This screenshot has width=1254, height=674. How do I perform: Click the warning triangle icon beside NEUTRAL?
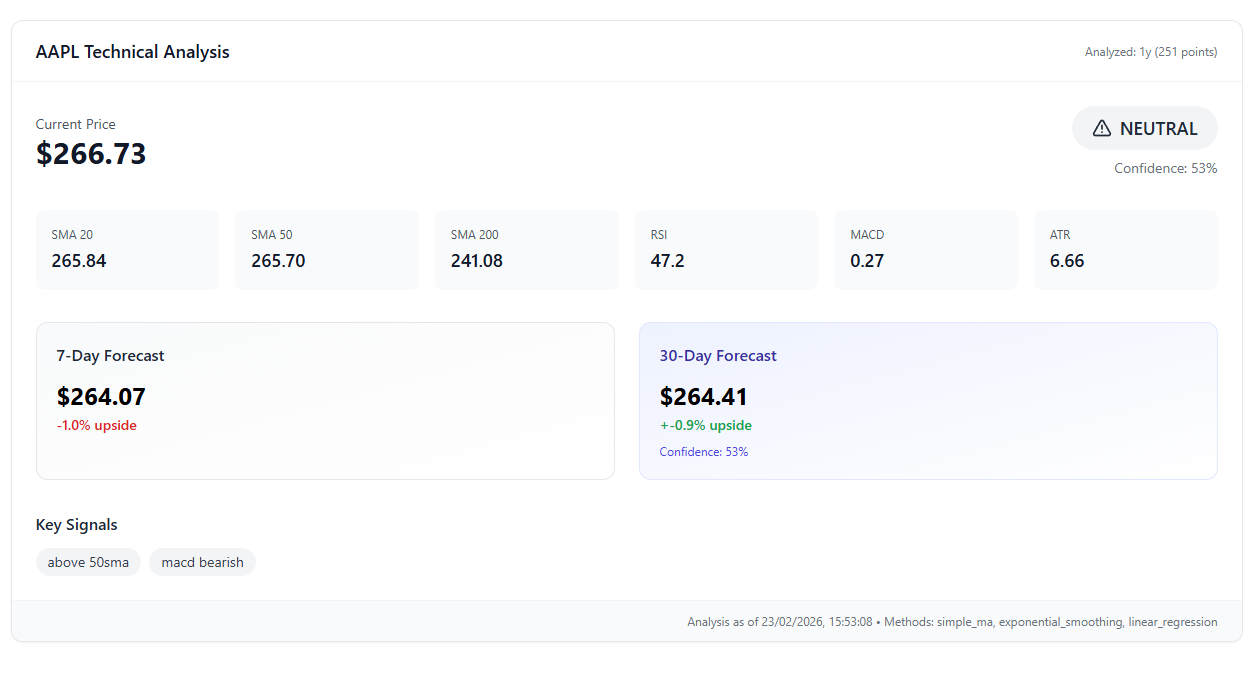click(1102, 128)
